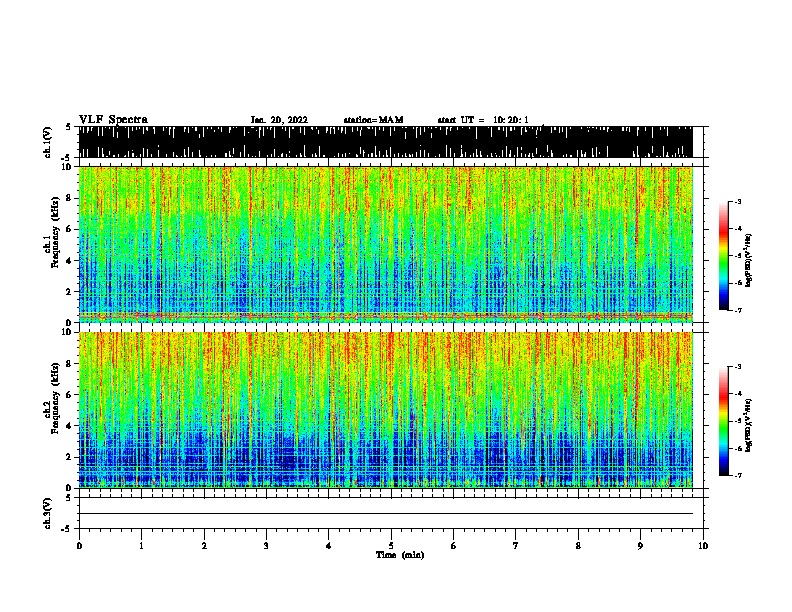The height and width of the screenshot is (612, 792).
Task: Click the ch.2 color scale bar
Action: (x=724, y=421)
